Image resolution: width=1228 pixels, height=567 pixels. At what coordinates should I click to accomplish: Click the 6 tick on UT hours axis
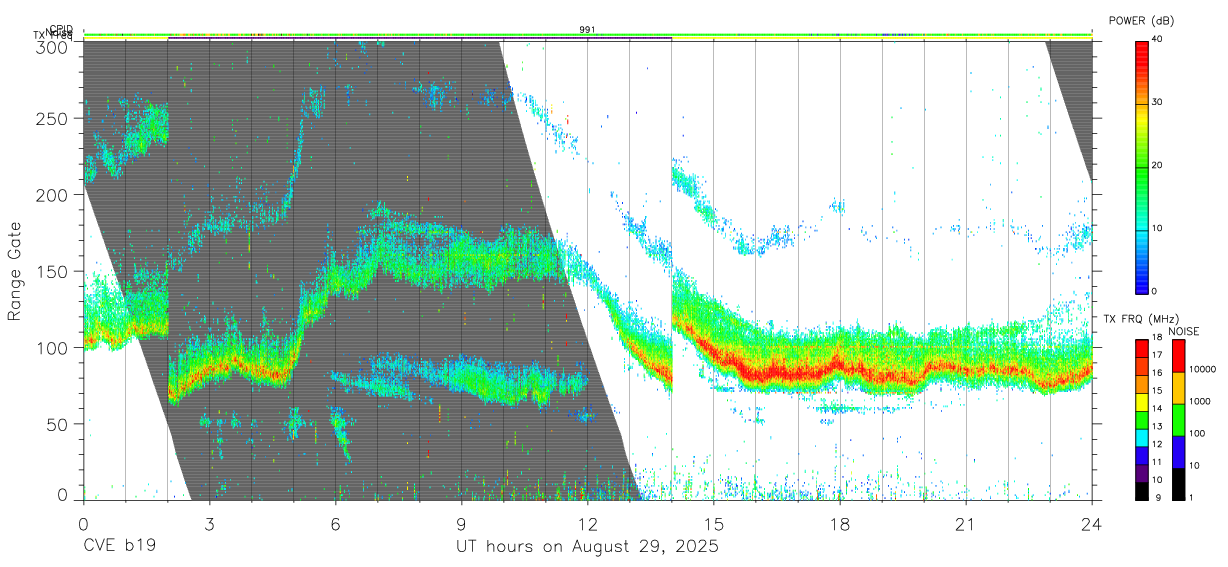click(x=336, y=523)
